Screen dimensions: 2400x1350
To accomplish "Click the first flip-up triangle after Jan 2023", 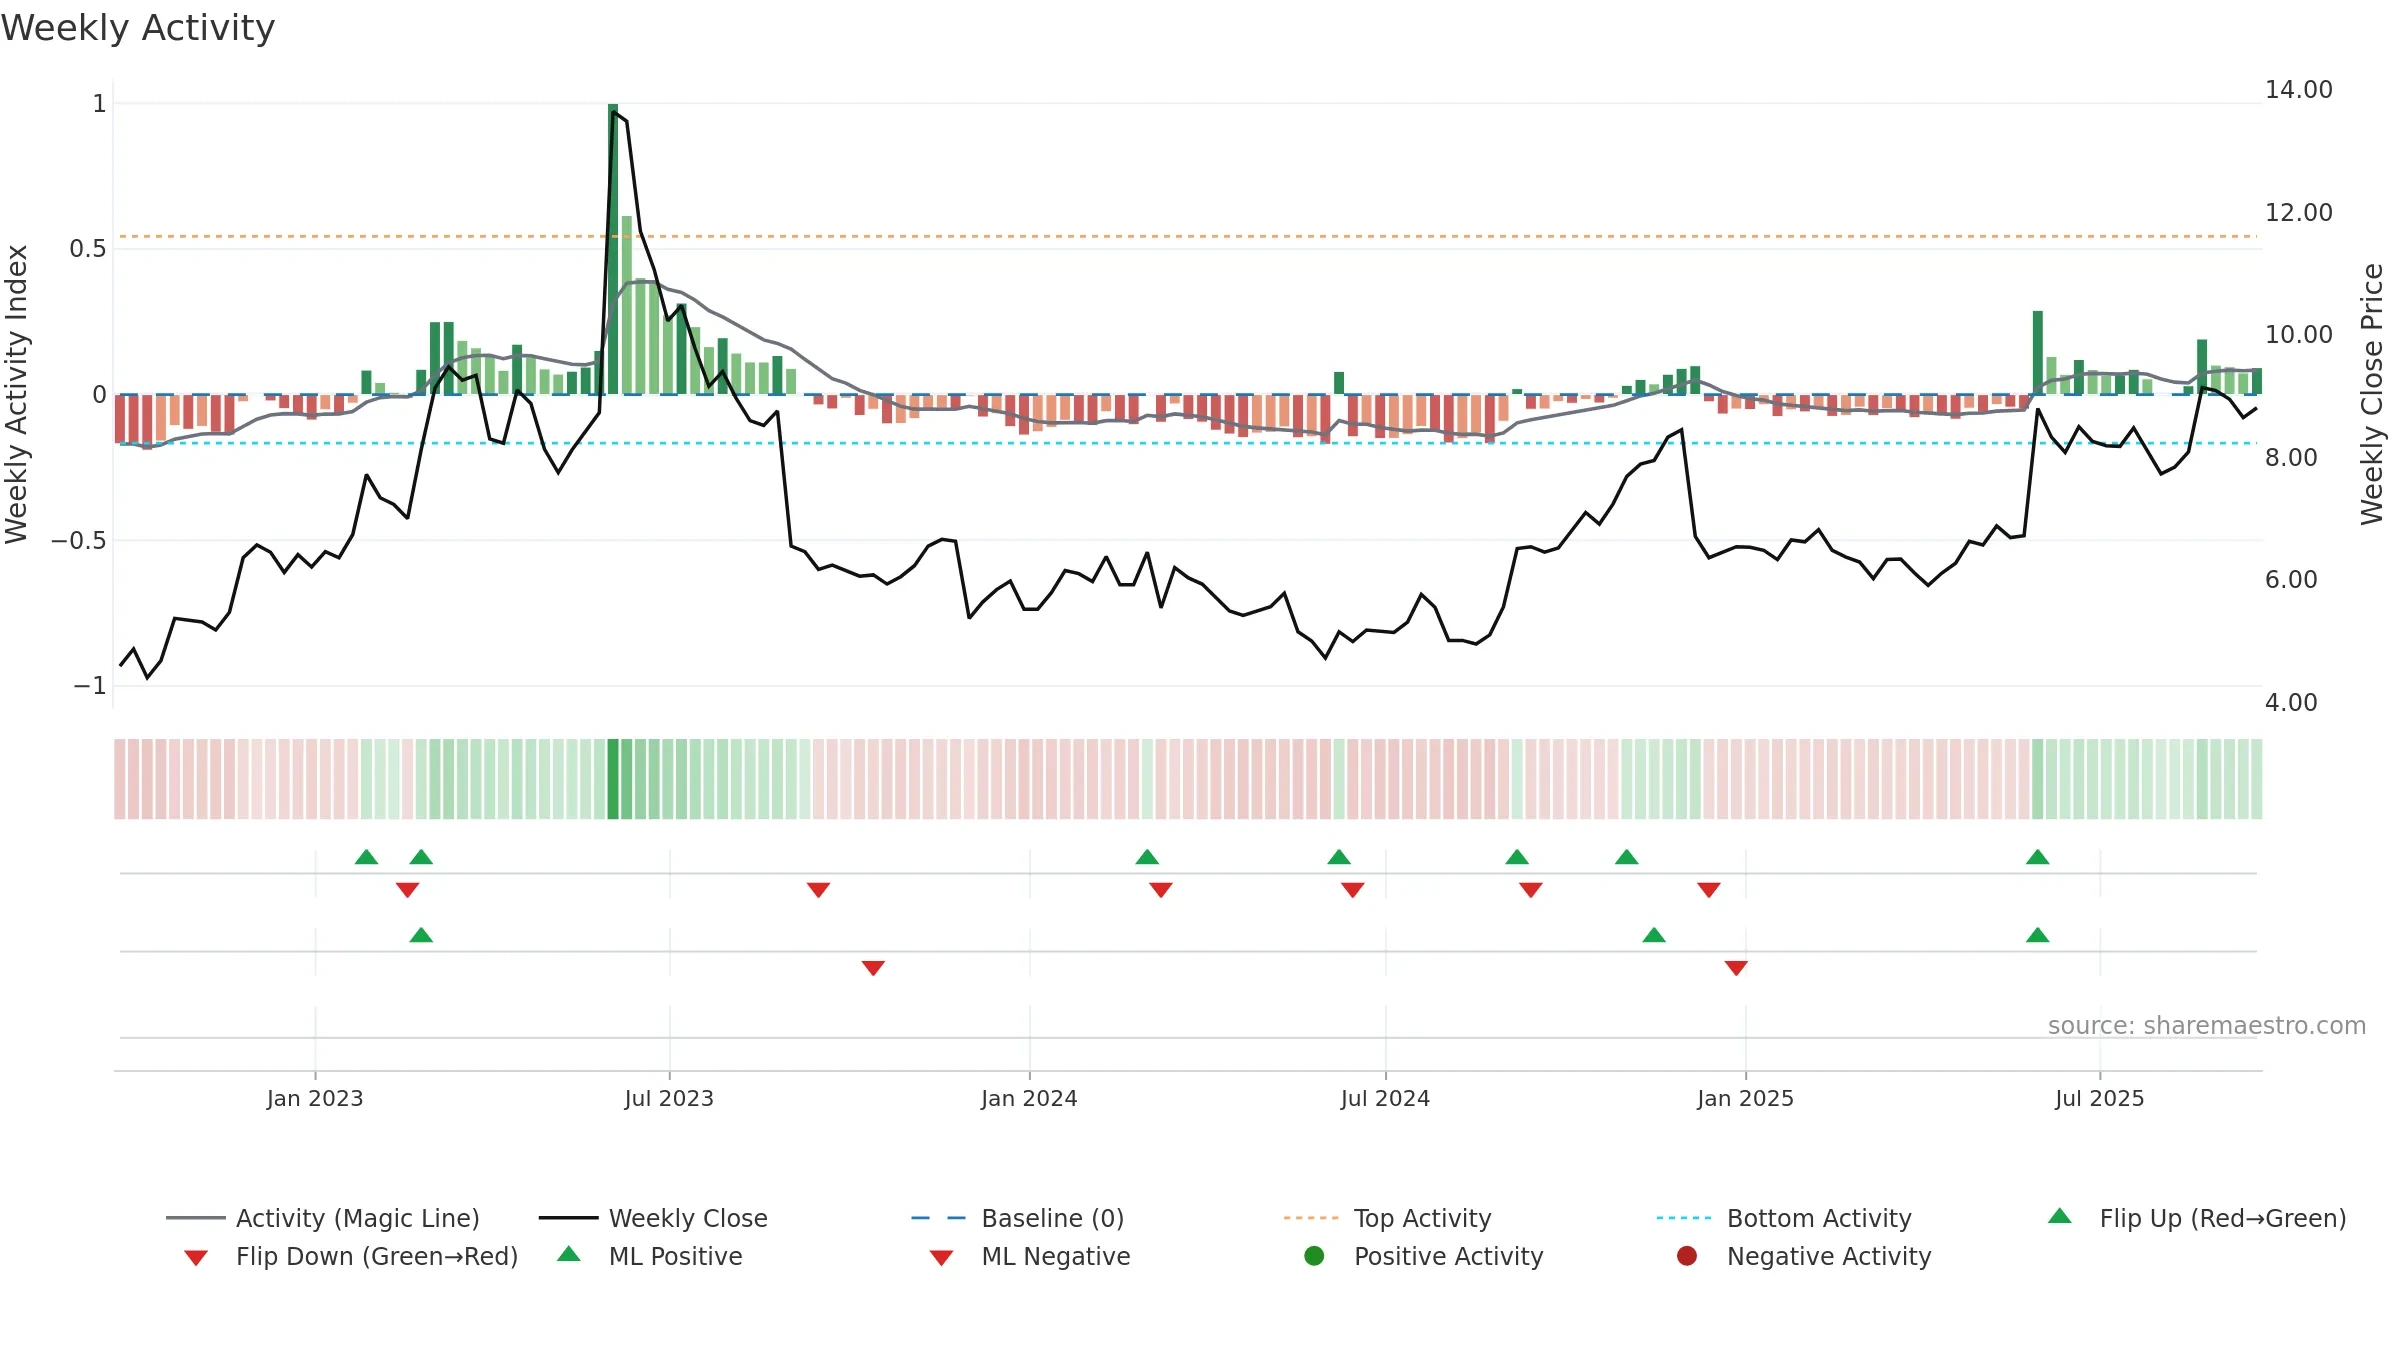I will tap(367, 857).
